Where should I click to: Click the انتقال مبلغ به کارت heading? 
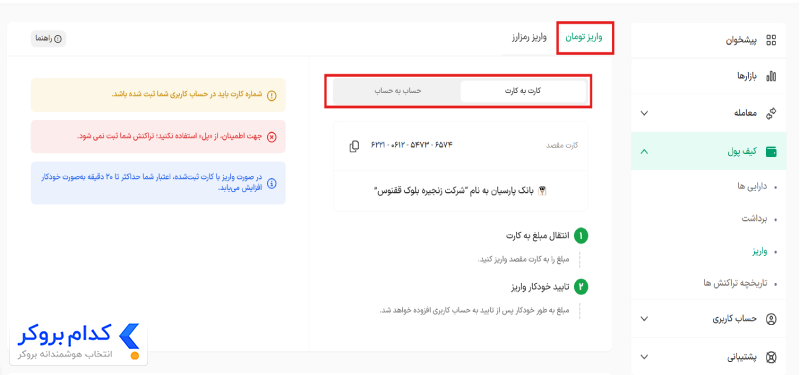537,236
